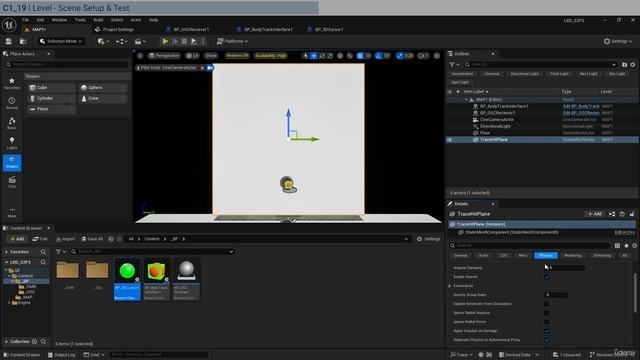Select the translate gizmo tool in viewport
This screenshot has height=360, width=640.
[x=314, y=56]
